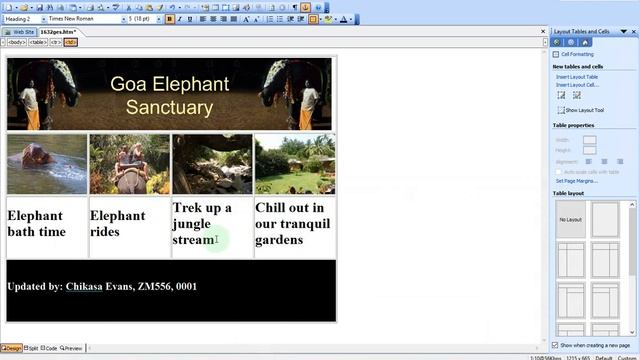Toggle the Show Layer Anchors button
The image size is (640, 360).
click(306, 7)
